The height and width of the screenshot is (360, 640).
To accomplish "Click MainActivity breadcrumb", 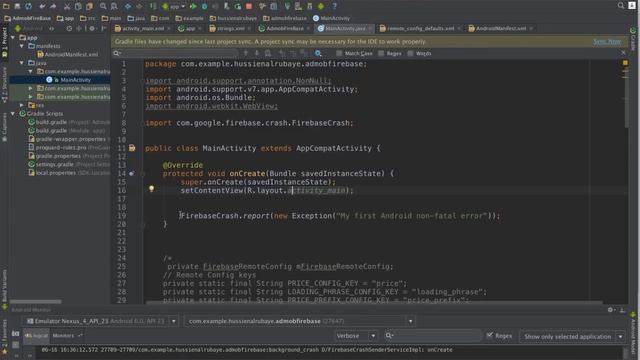I will [x=331, y=18].
